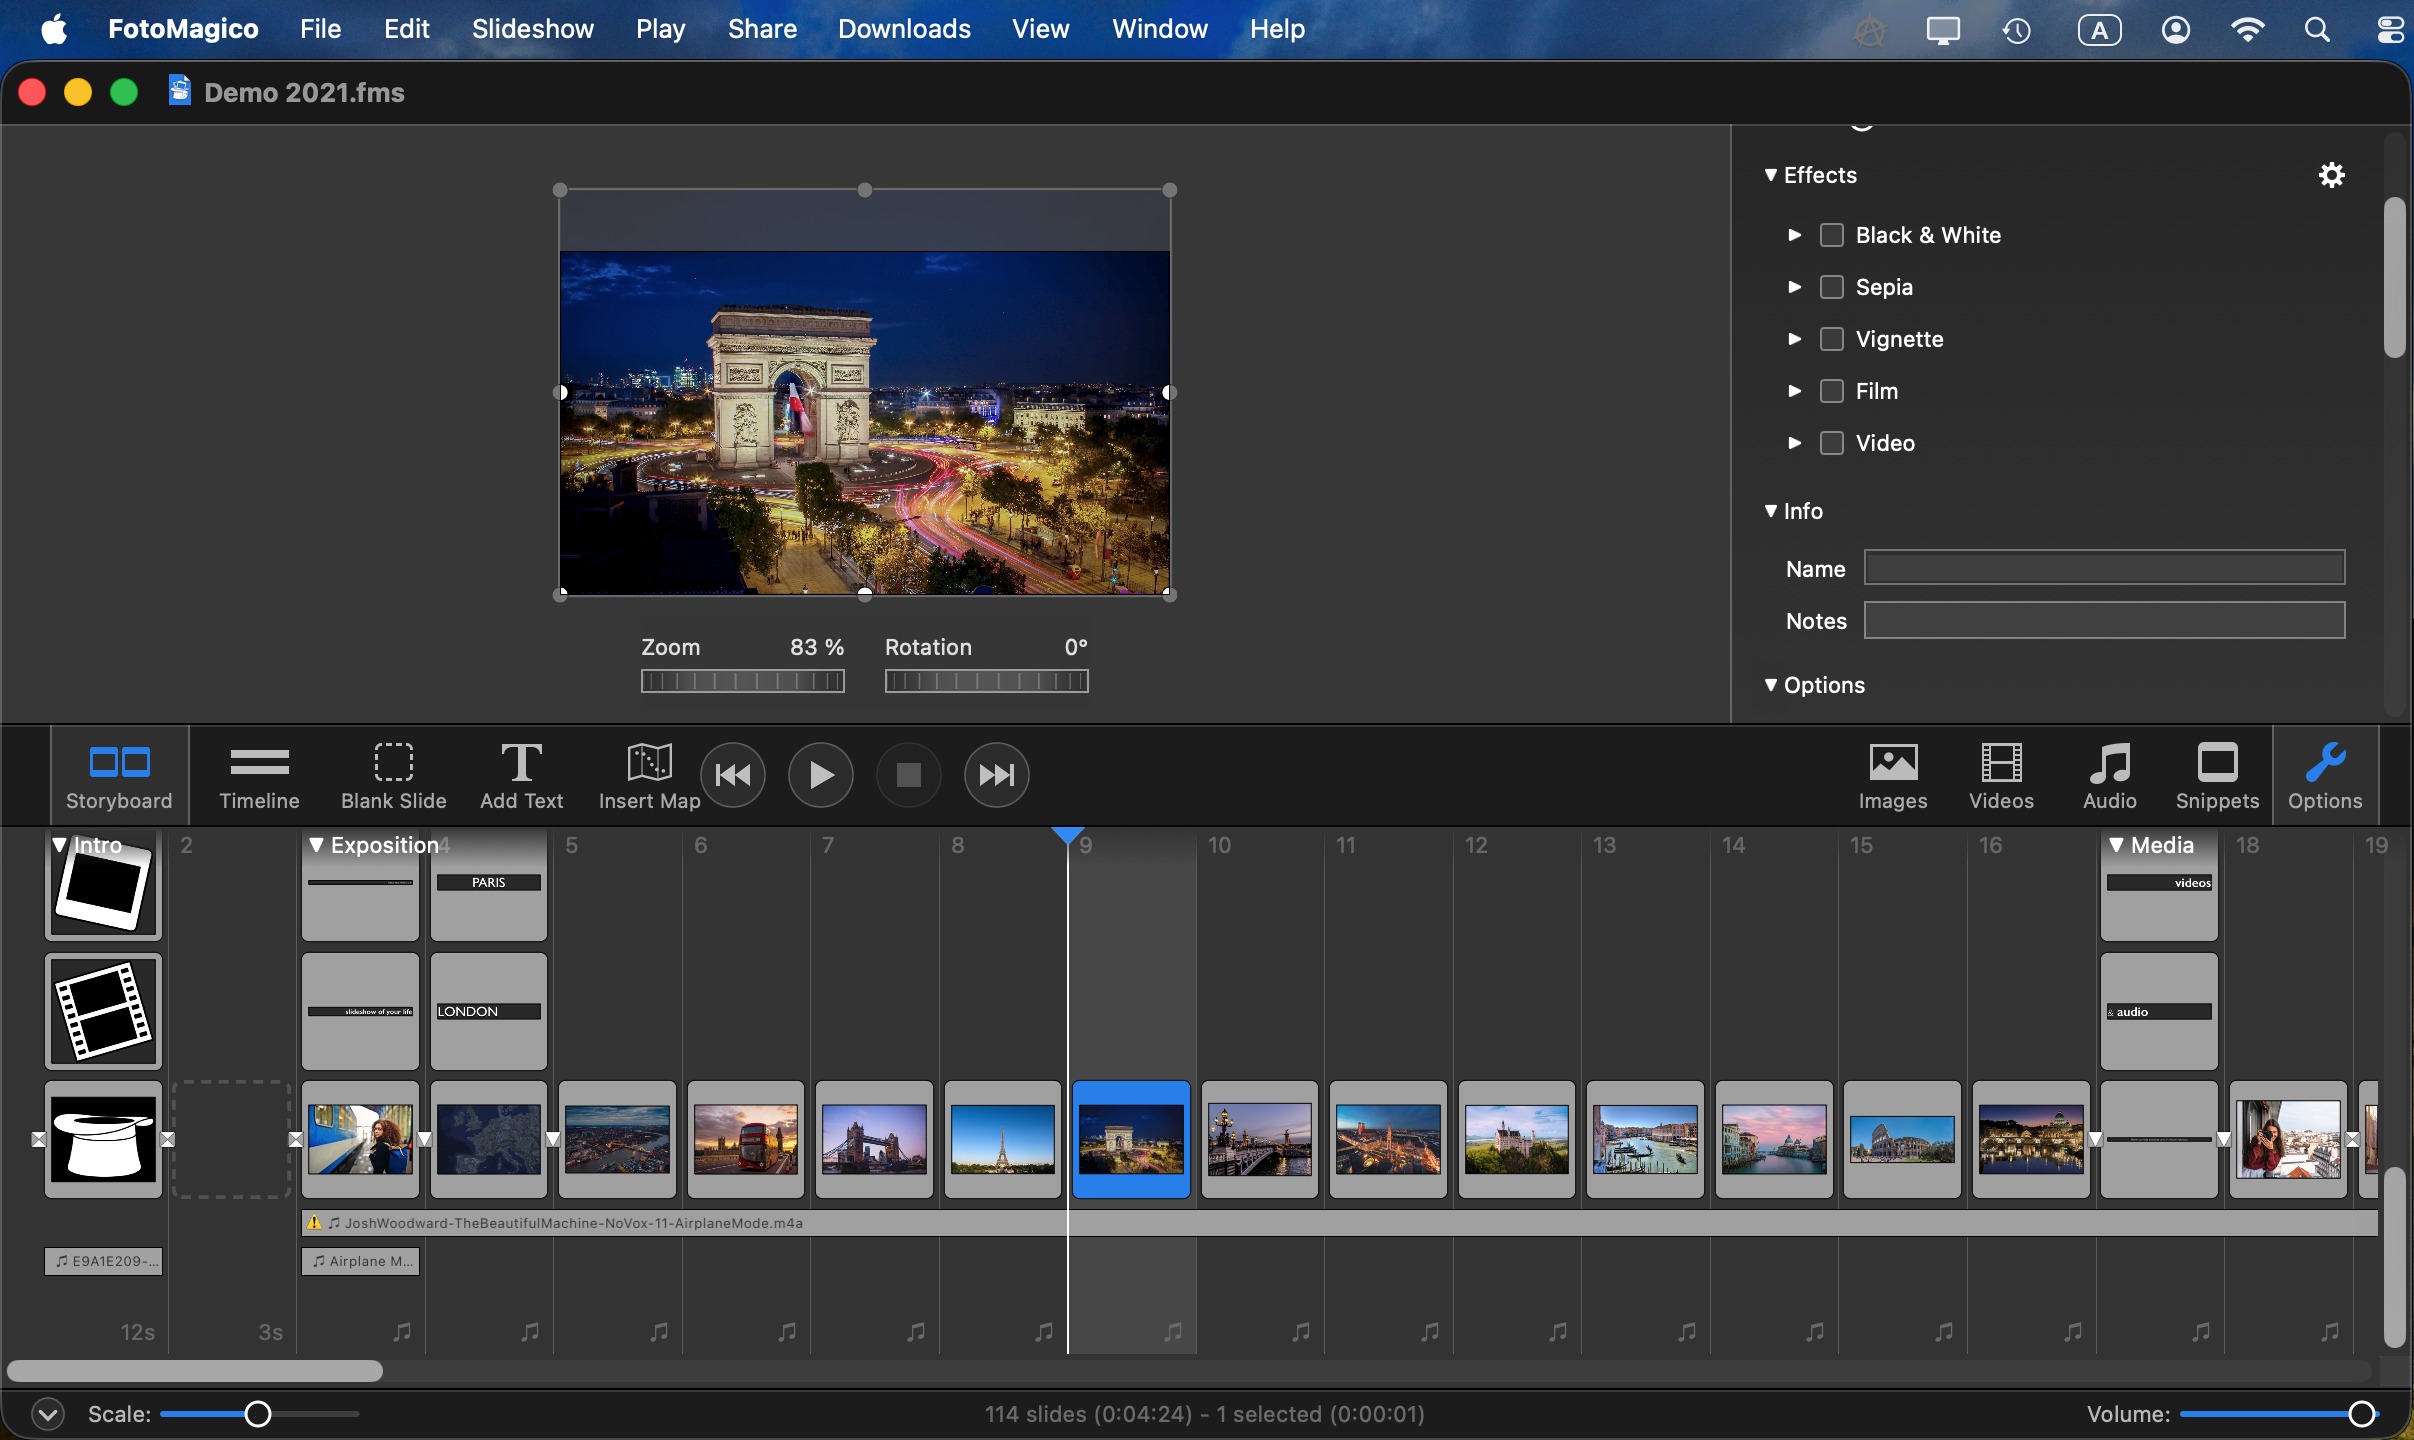This screenshot has width=2414, height=1440.
Task: Expand Vignette effect settings
Action: (1795, 339)
